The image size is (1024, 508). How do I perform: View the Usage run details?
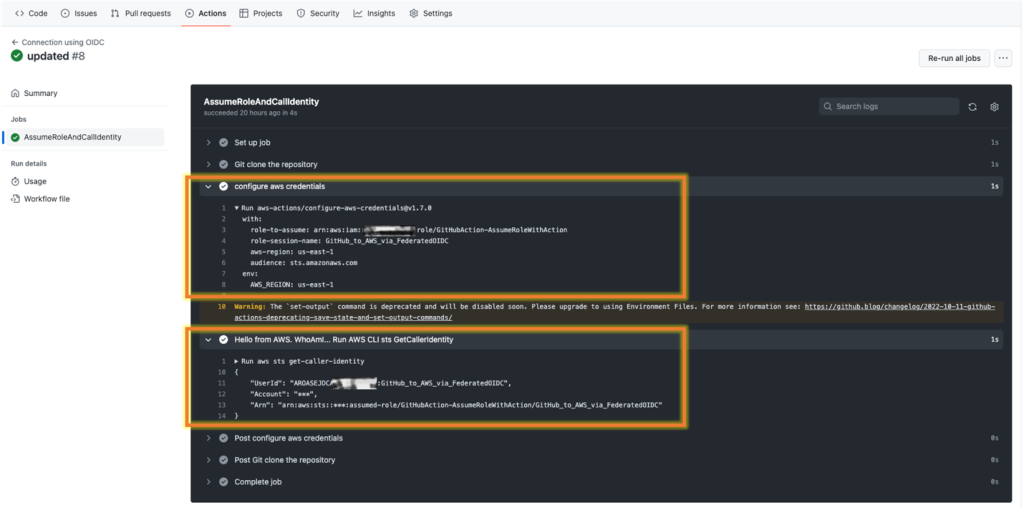35,182
